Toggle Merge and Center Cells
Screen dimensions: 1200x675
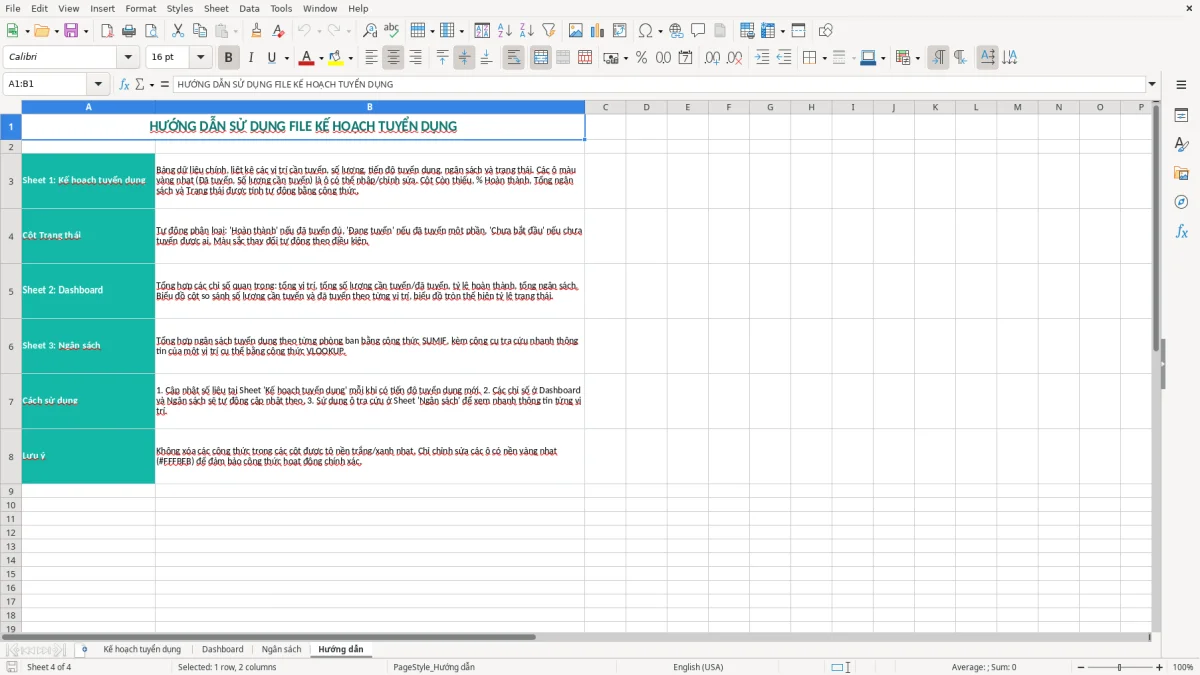click(541, 58)
